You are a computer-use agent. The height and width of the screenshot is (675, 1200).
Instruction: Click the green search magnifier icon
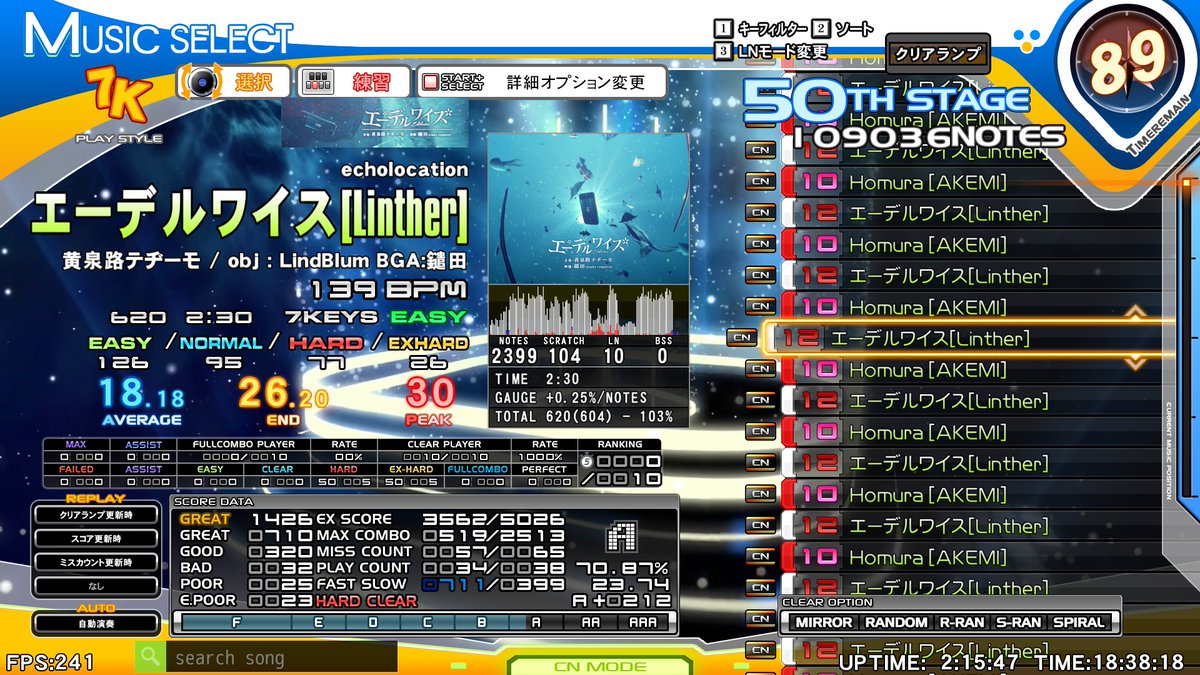coord(150,657)
